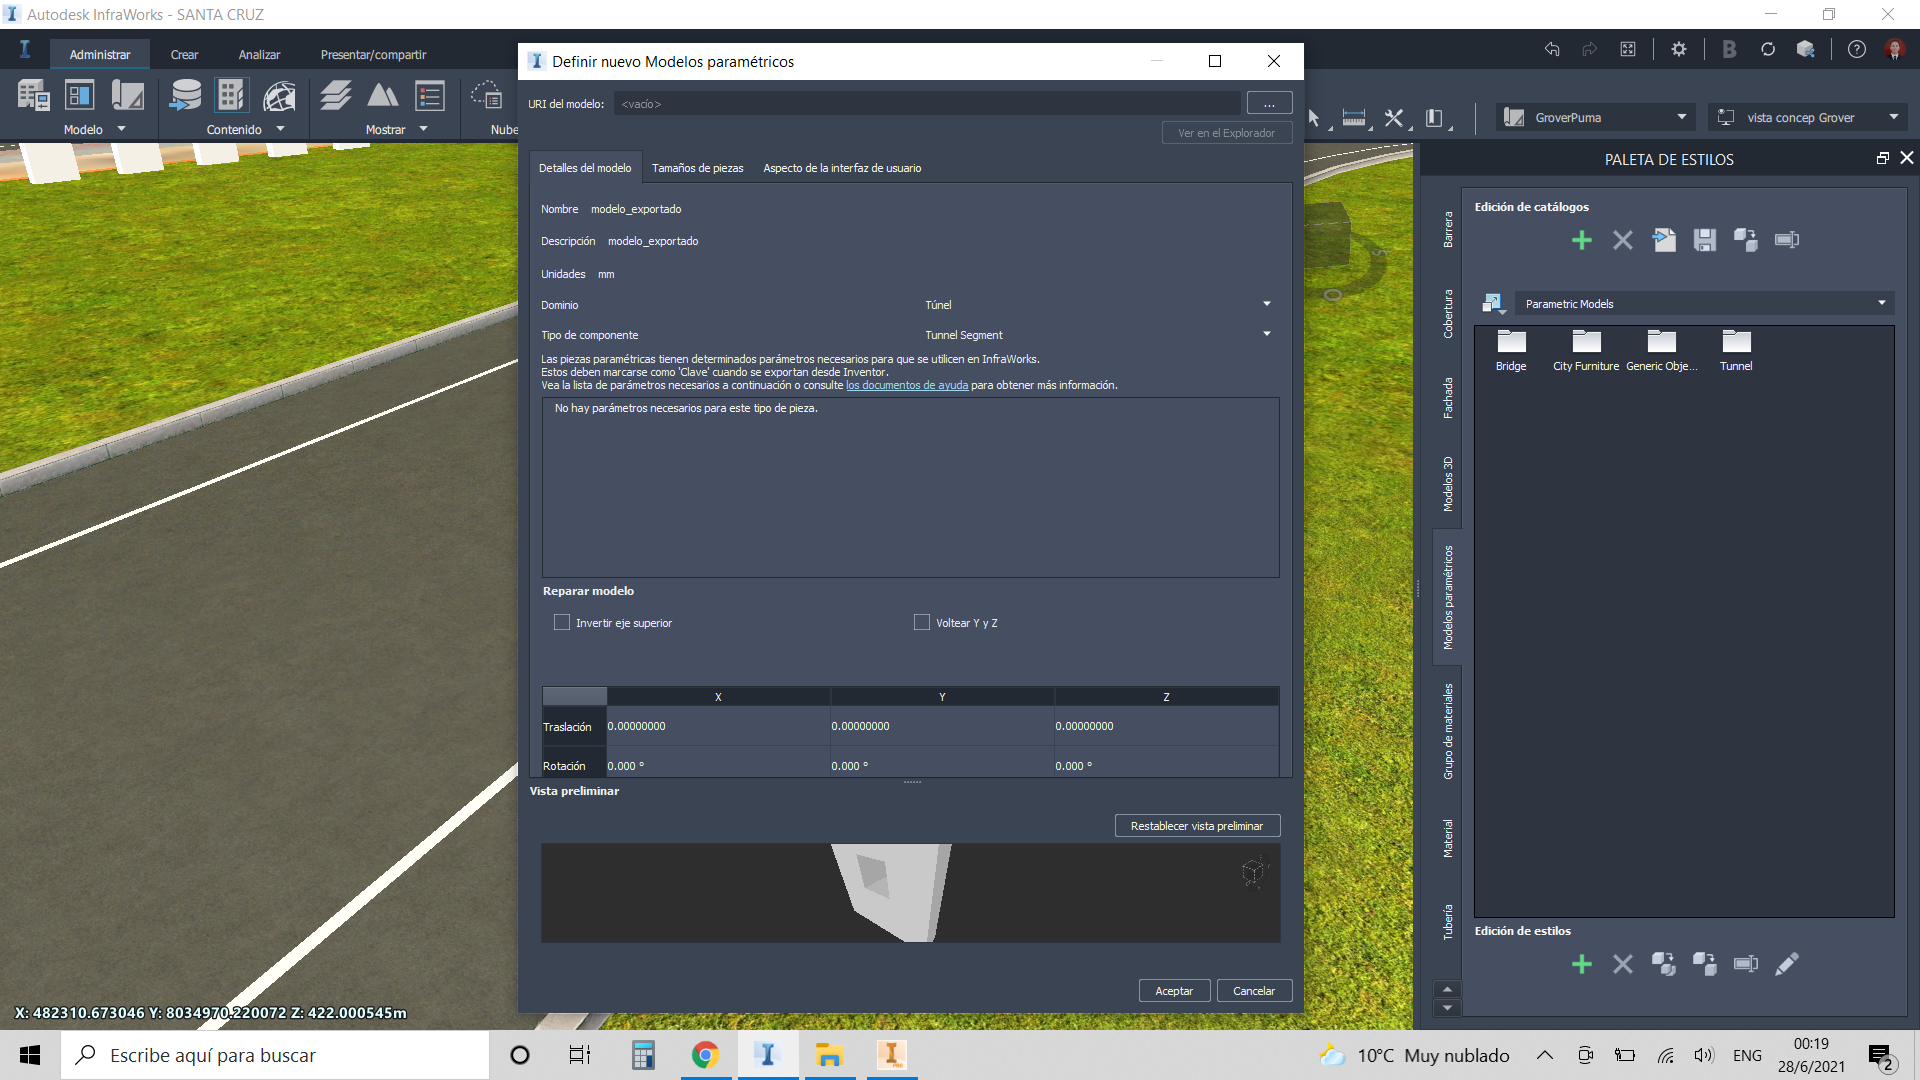Viewport: 1920px width, 1080px height.
Task: Delete style with X icon in style editing
Action: click(x=1623, y=964)
